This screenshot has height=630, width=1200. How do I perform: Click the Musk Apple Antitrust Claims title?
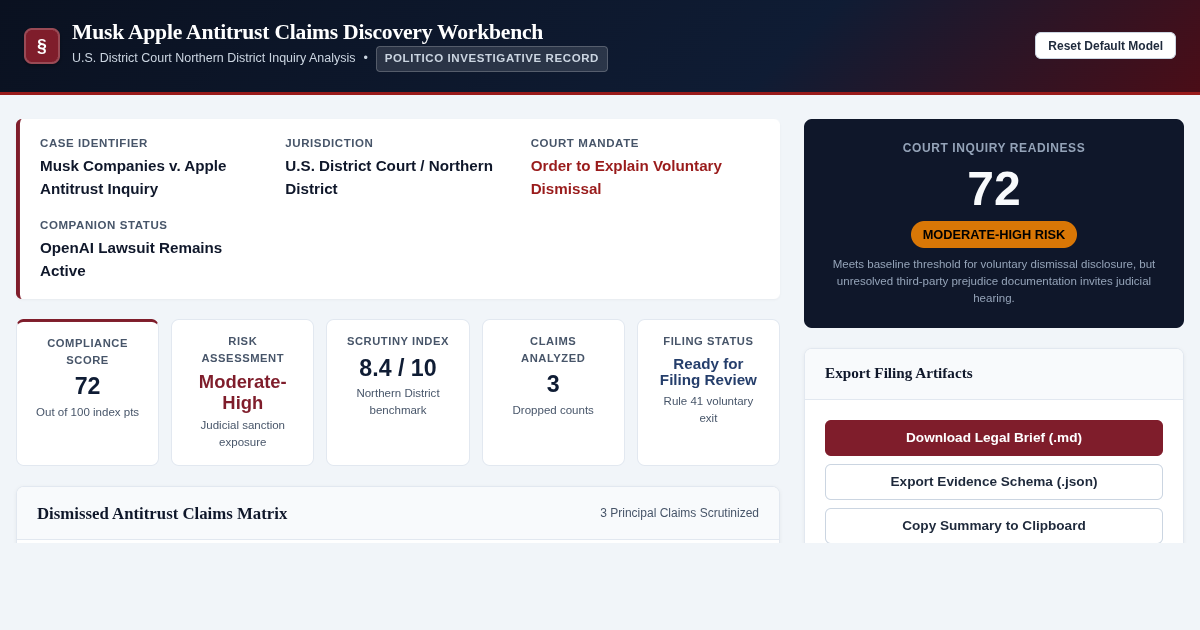(x=308, y=32)
